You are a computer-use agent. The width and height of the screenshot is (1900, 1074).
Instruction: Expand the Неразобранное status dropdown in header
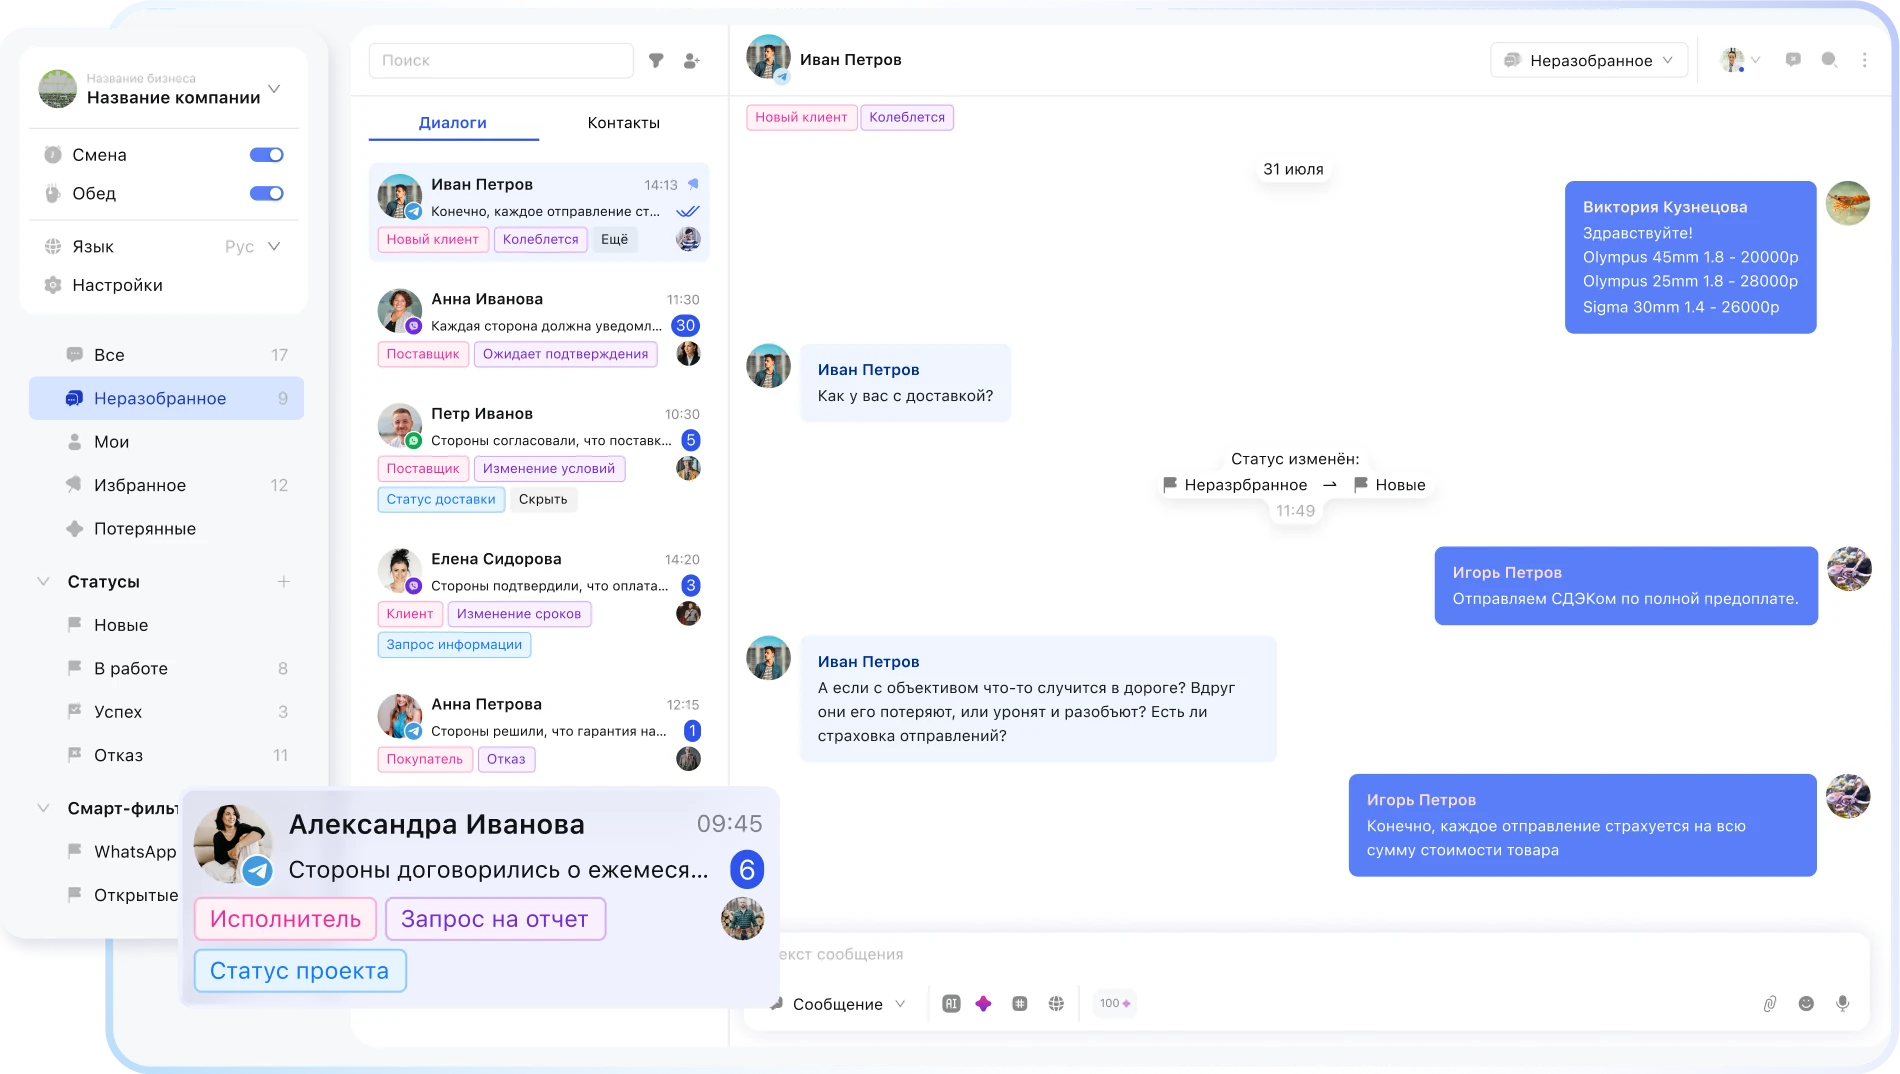tap(1588, 60)
